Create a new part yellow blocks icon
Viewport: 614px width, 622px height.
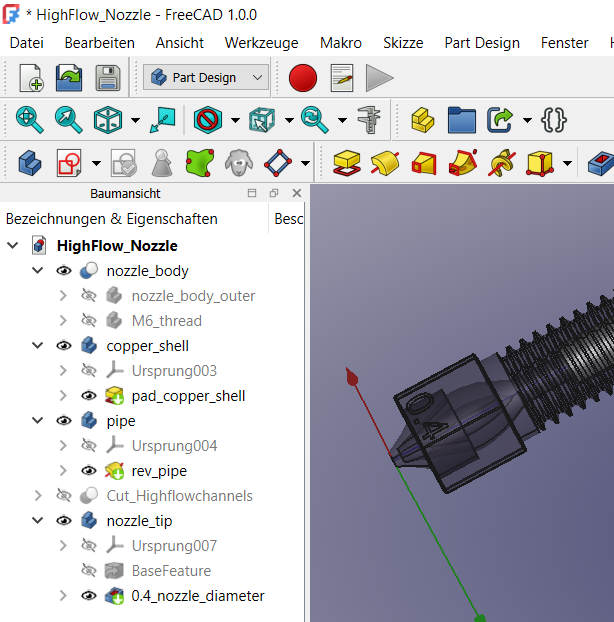point(422,120)
